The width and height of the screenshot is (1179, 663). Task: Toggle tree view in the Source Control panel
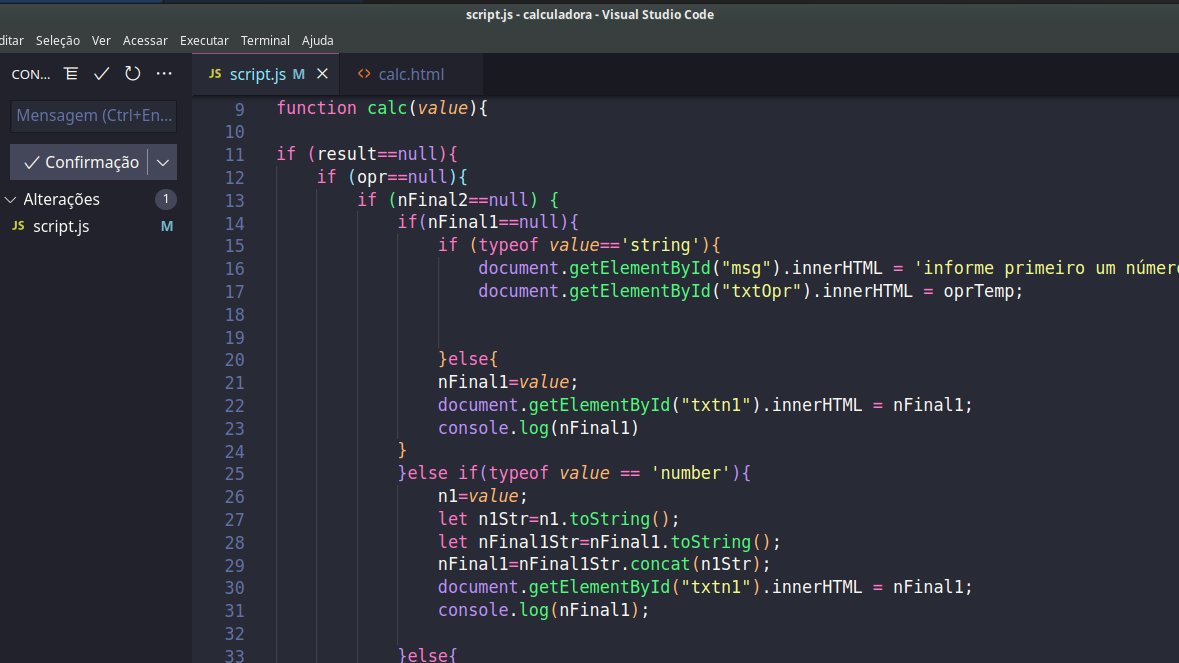[70, 72]
